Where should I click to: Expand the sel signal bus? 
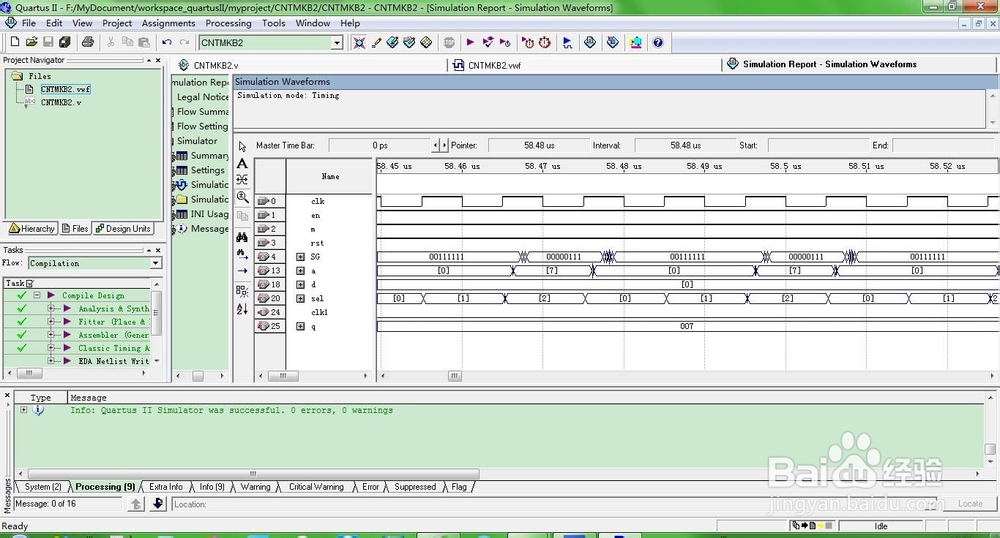pyautogui.click(x=300, y=298)
